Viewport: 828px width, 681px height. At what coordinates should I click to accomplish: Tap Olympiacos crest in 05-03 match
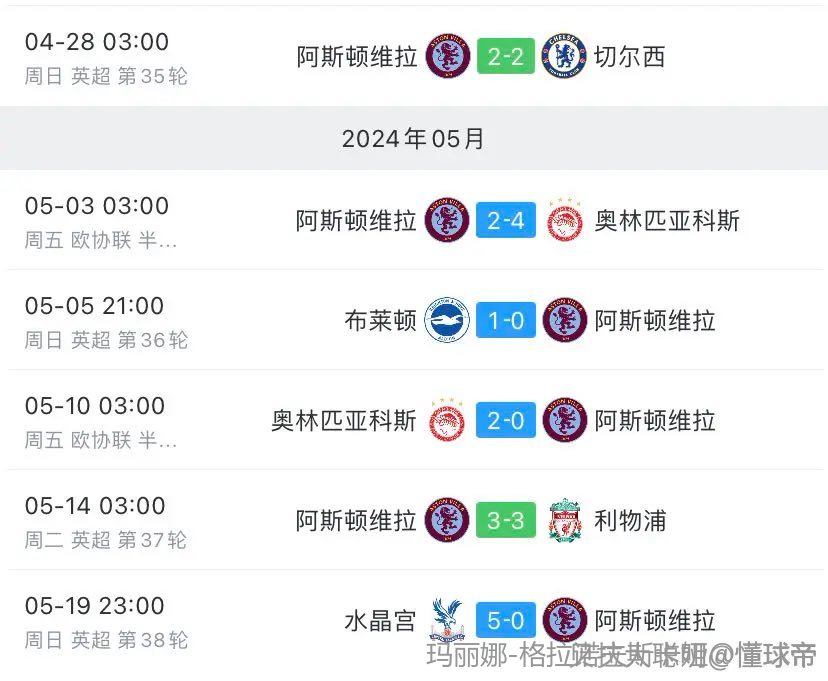click(x=564, y=220)
